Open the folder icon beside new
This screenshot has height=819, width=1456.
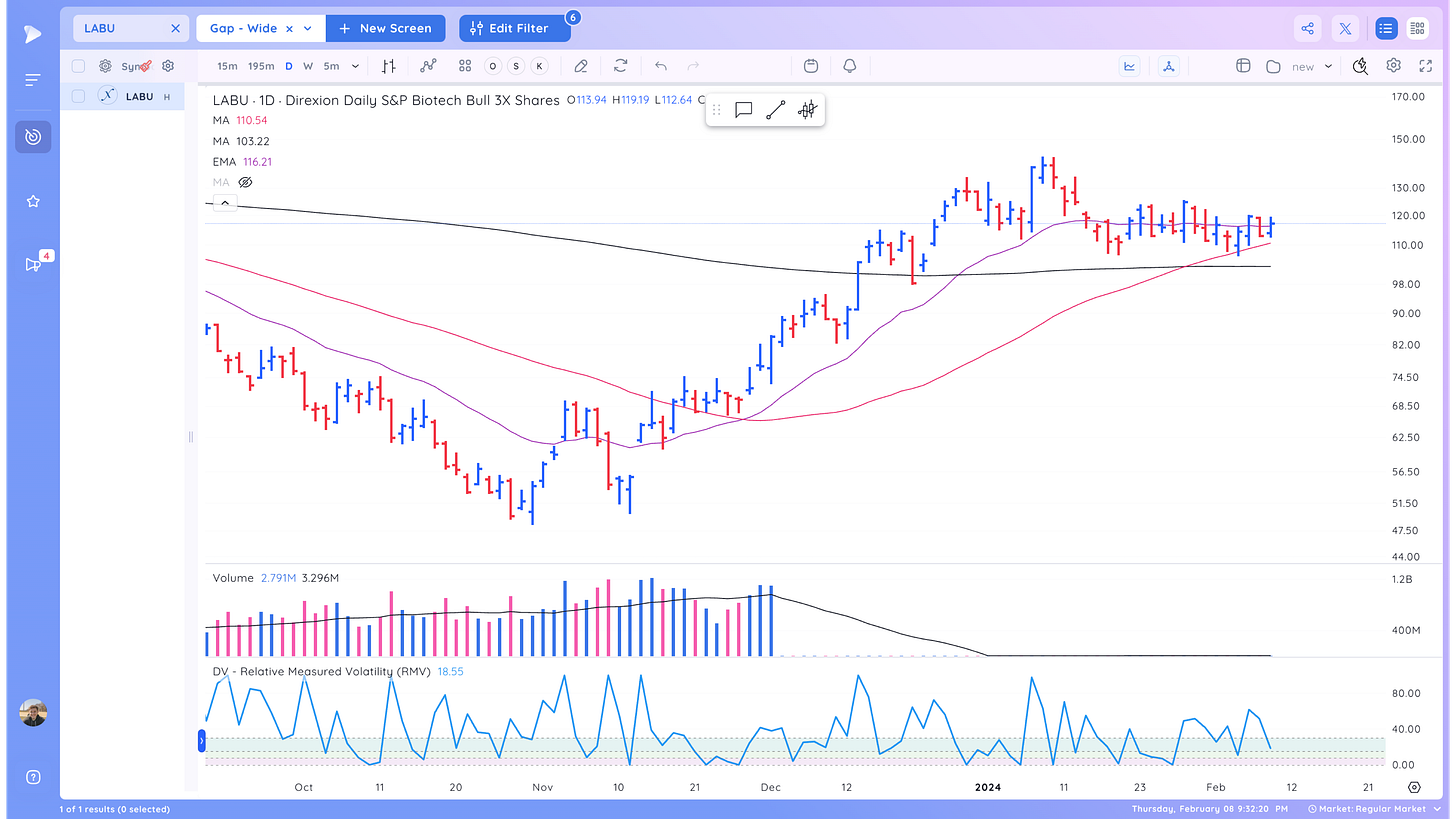(1273, 66)
